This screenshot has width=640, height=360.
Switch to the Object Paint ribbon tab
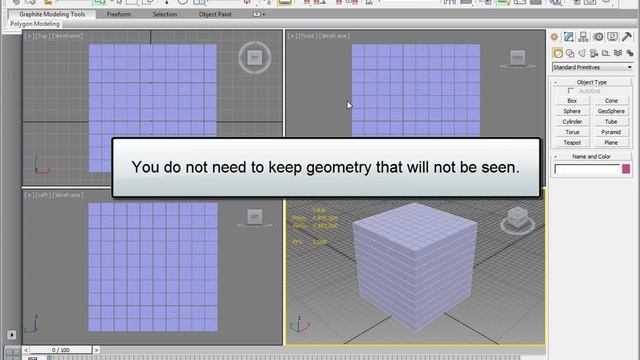215,14
